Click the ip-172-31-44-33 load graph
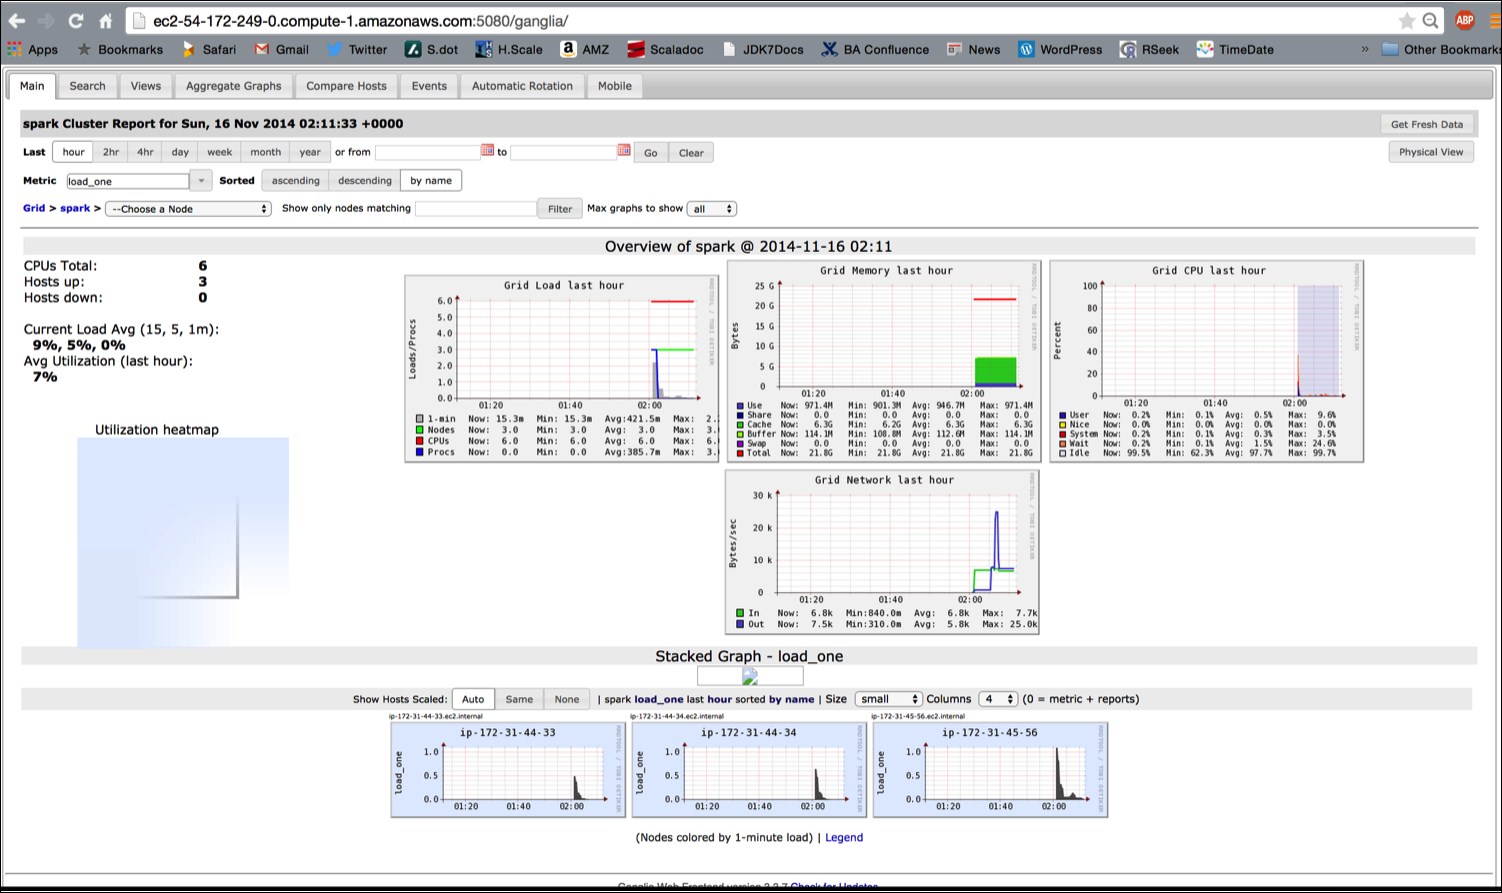Image resolution: width=1502 pixels, height=893 pixels. click(508, 770)
